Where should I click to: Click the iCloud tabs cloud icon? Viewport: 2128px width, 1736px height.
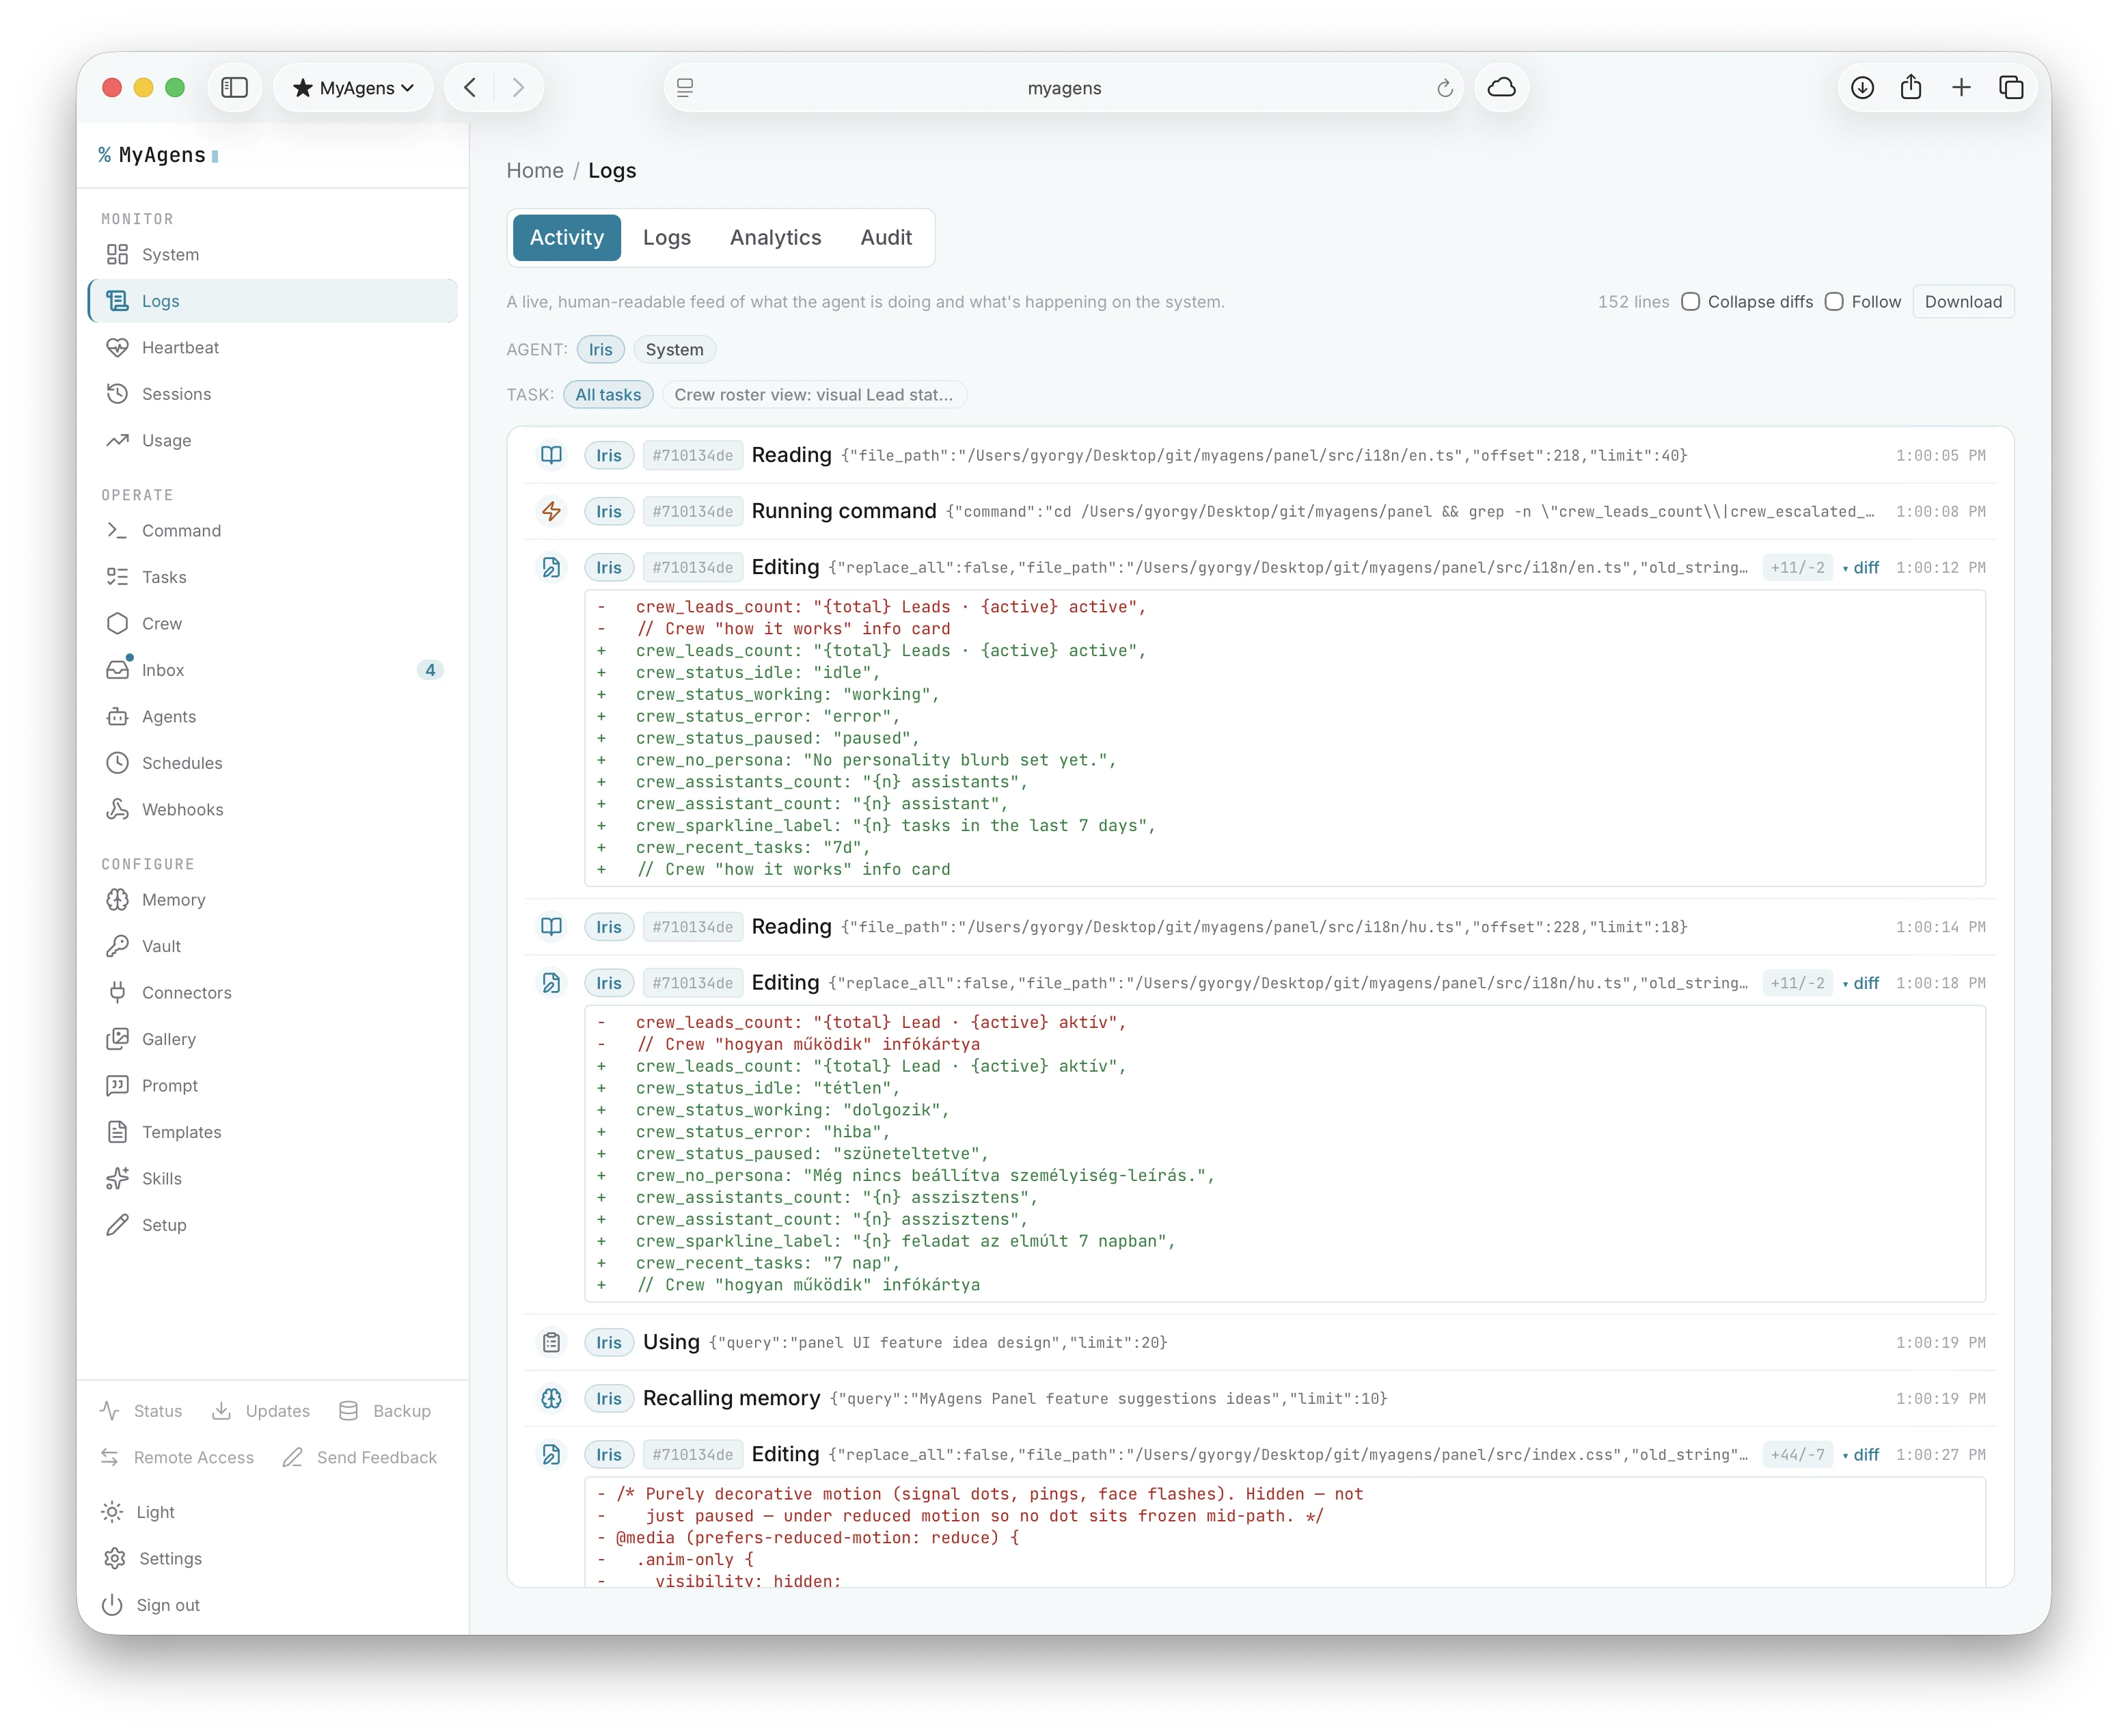1502,88
